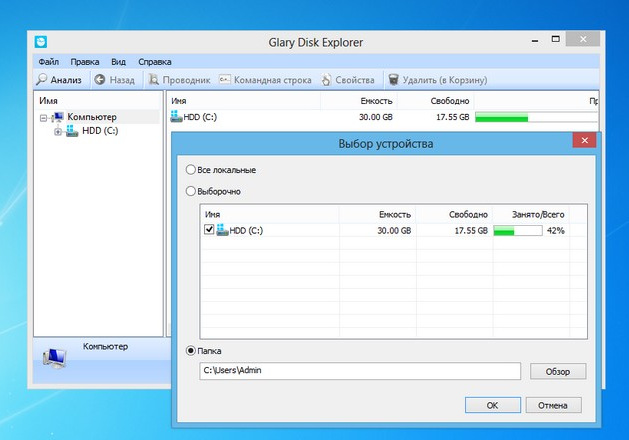Viewport: 629px width, 440px height.
Task: Click the usage bar in dialog HDD row
Action: click(517, 231)
